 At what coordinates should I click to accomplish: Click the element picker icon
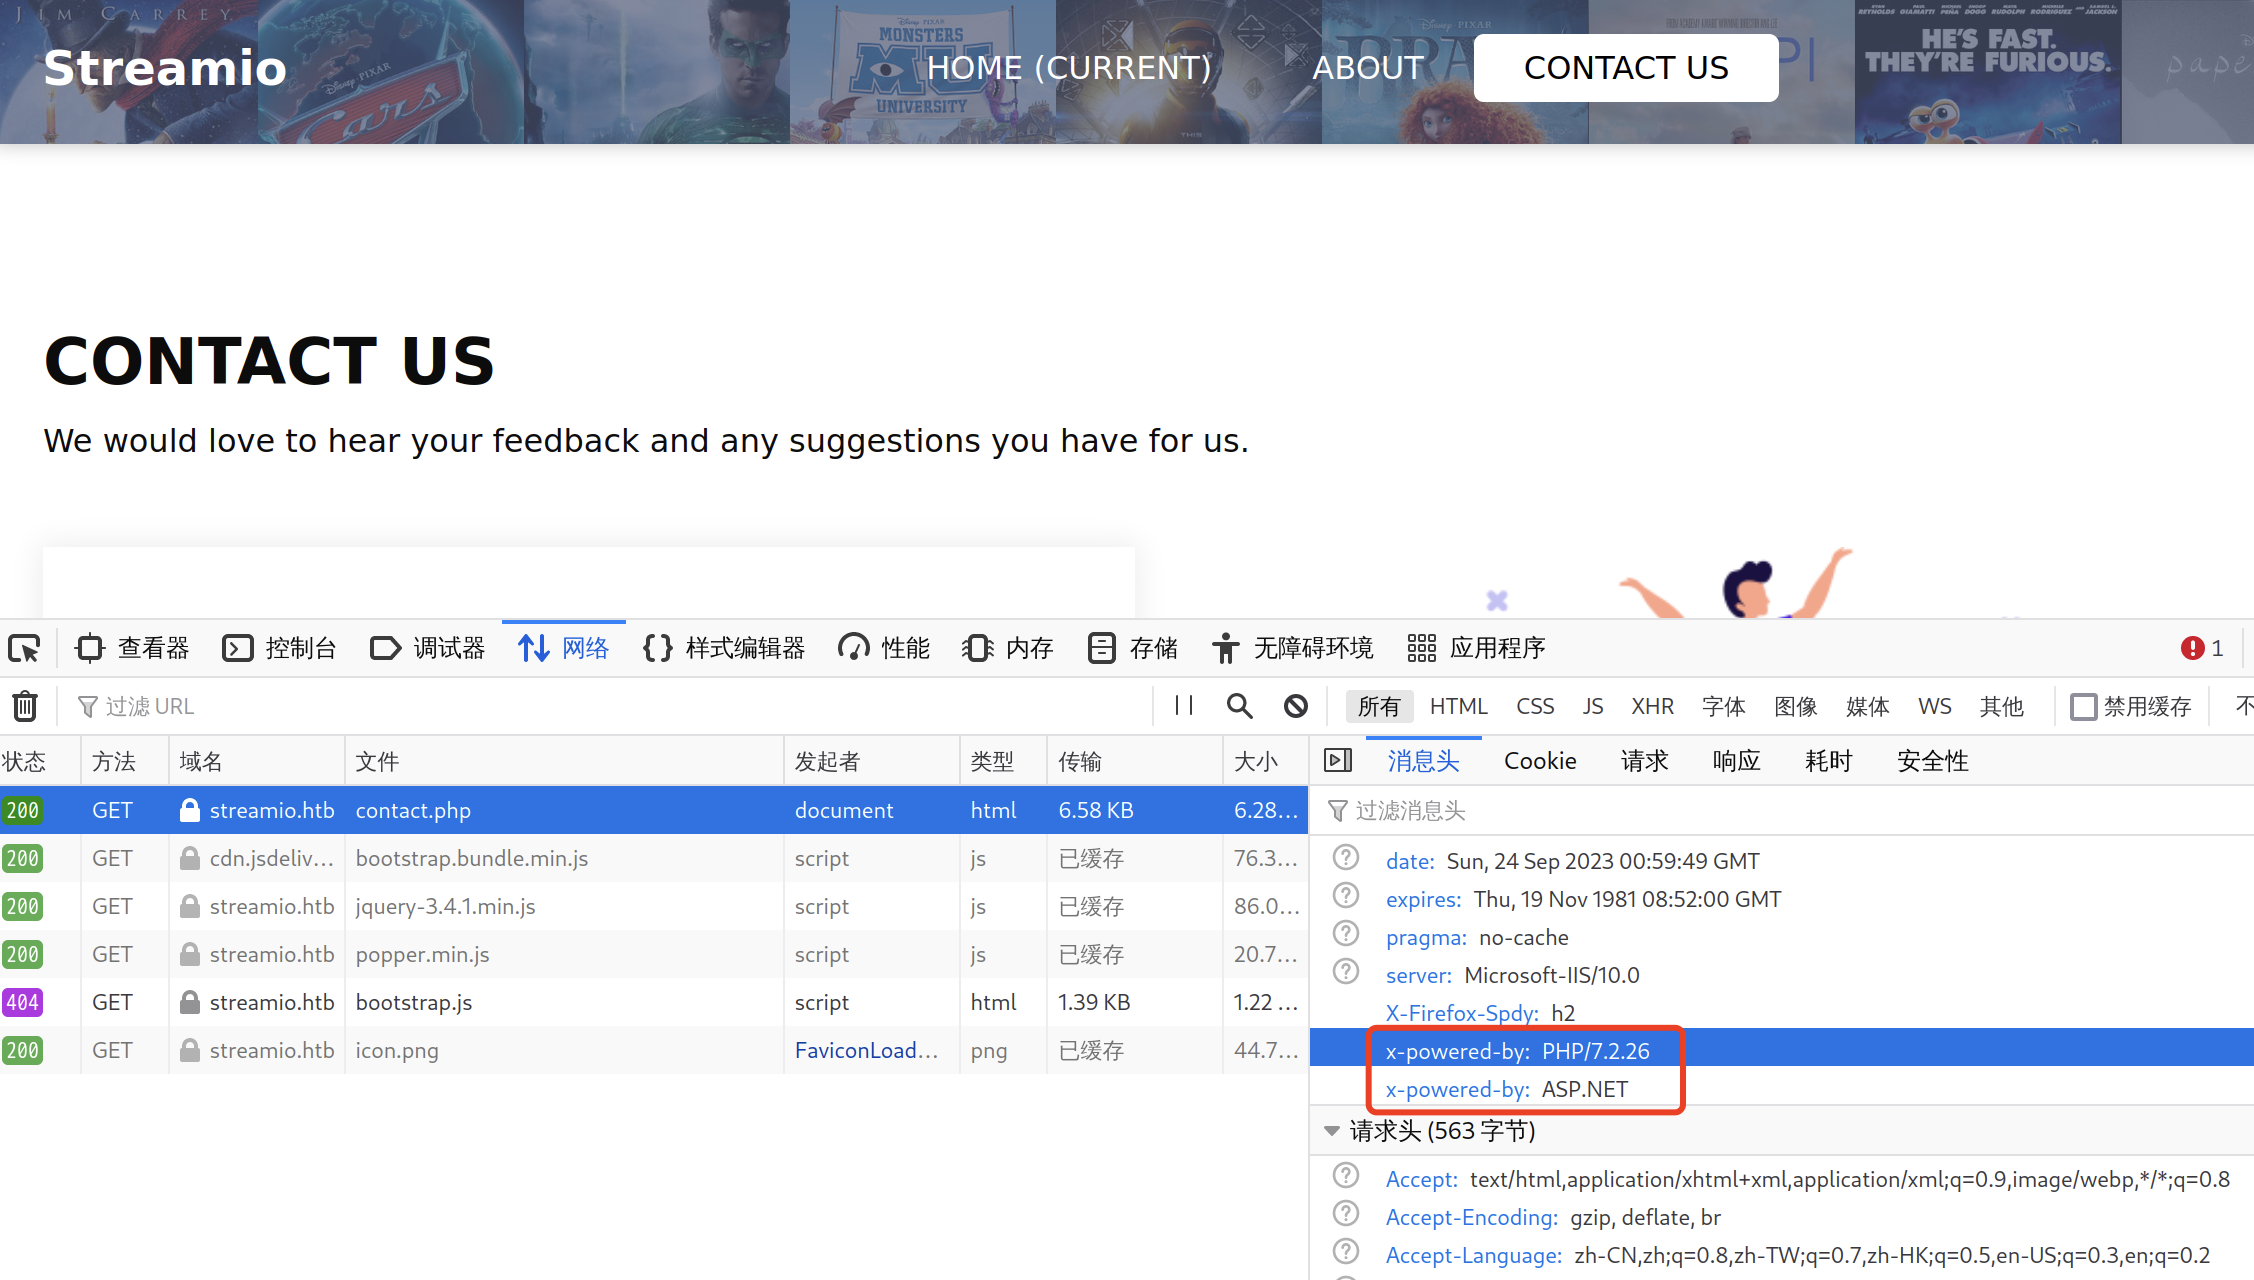tap(24, 648)
